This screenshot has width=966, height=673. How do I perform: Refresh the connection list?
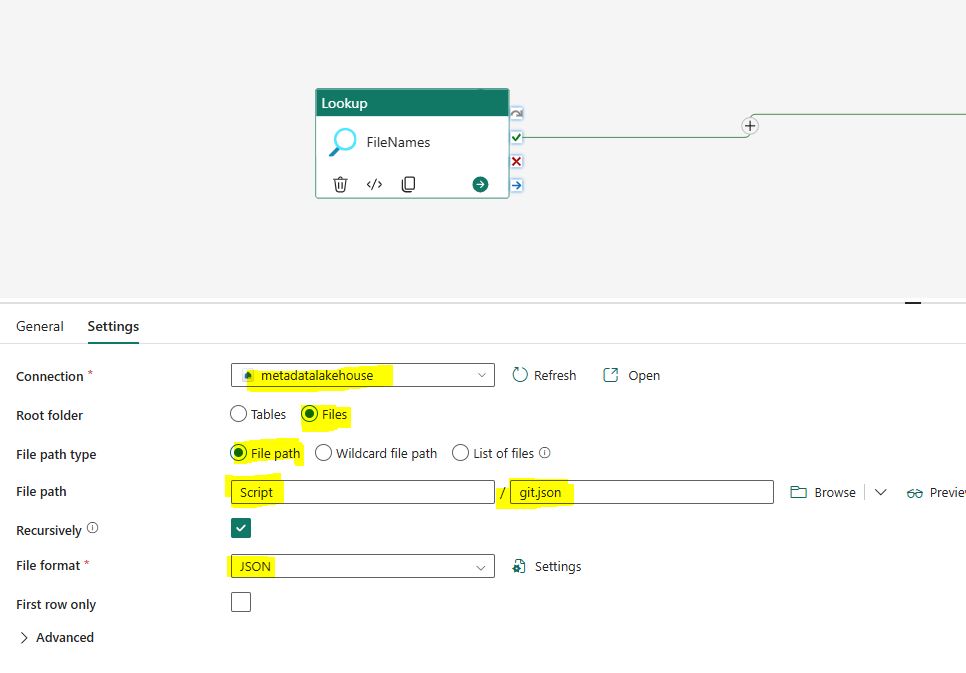tap(544, 375)
